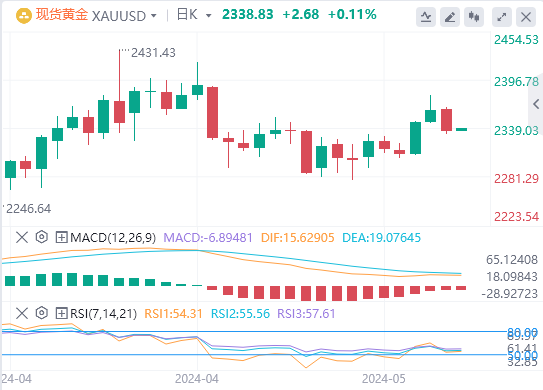The height and width of the screenshot is (390, 543).
Task: Click the MACD(12,26,9) label
Action: (x=113, y=238)
